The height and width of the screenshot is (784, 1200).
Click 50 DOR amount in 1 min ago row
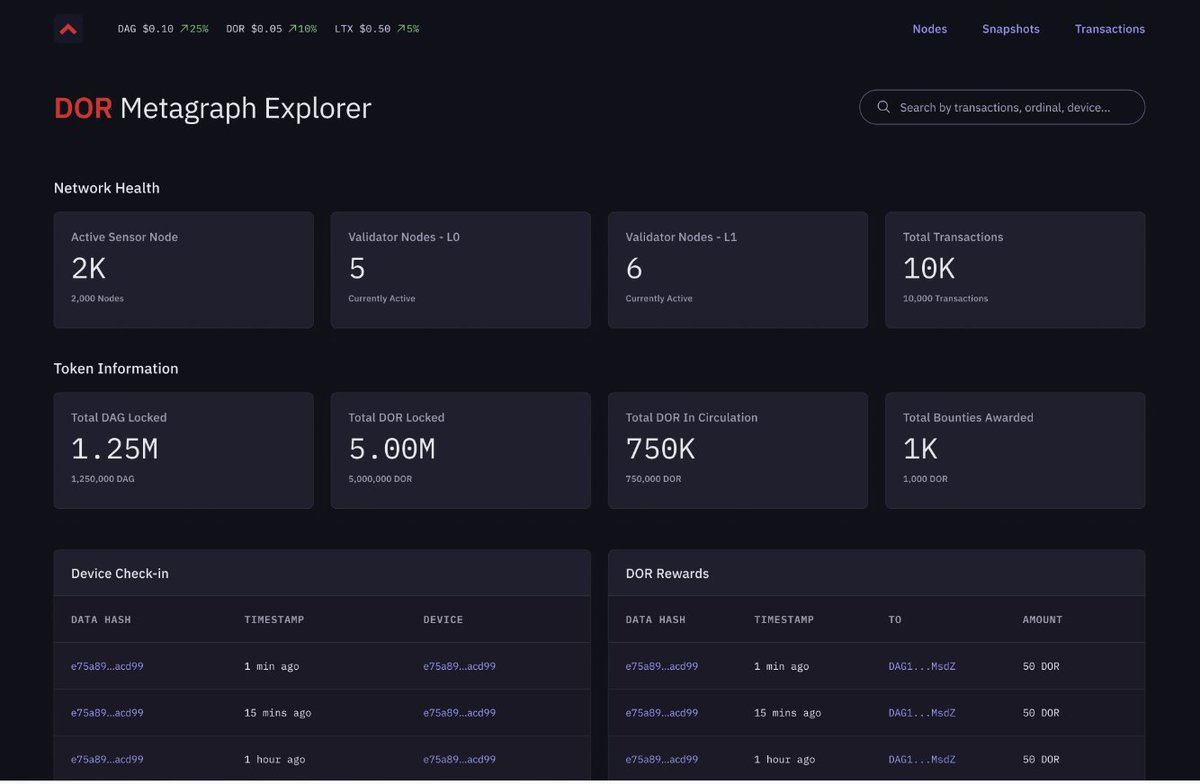coord(1041,666)
